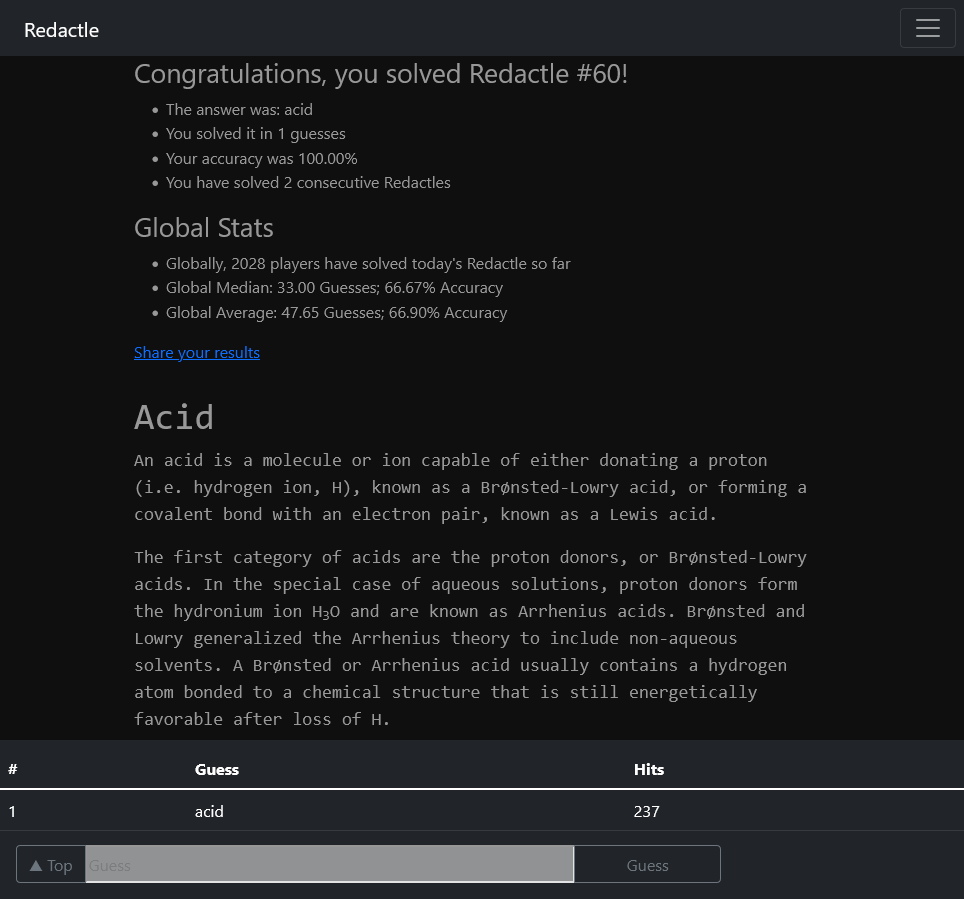Click the Acid article title
This screenshot has height=899, width=964.
click(174, 417)
